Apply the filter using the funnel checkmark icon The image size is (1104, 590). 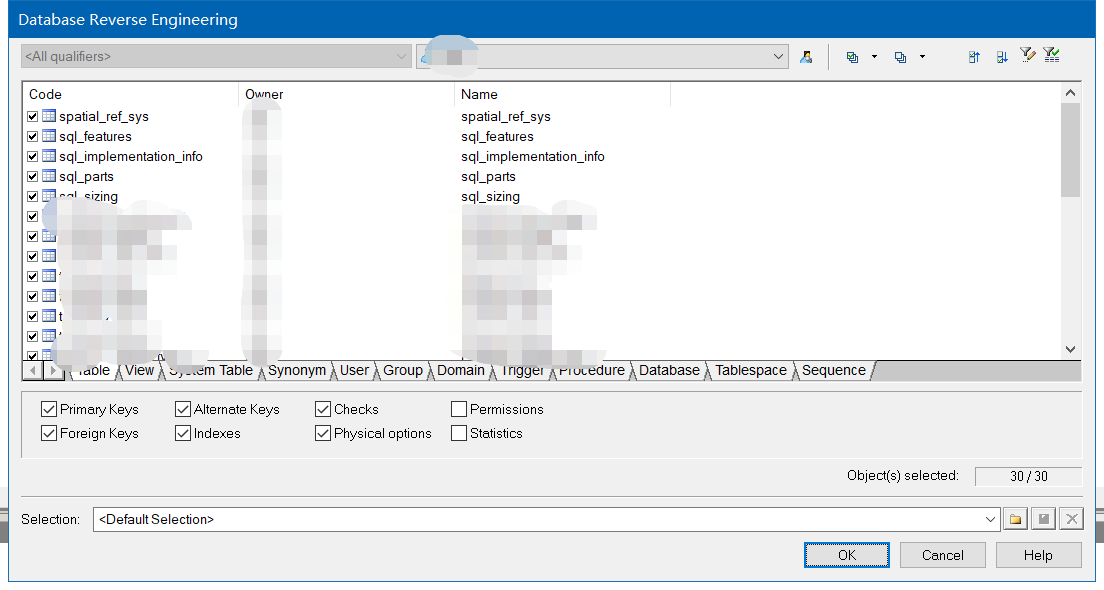click(1052, 56)
